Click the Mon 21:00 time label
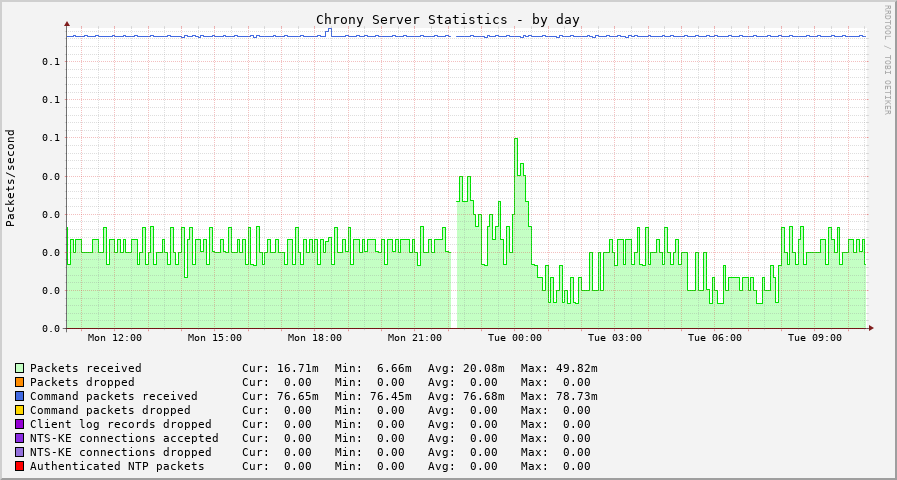Image resolution: width=897 pixels, height=480 pixels. point(415,338)
